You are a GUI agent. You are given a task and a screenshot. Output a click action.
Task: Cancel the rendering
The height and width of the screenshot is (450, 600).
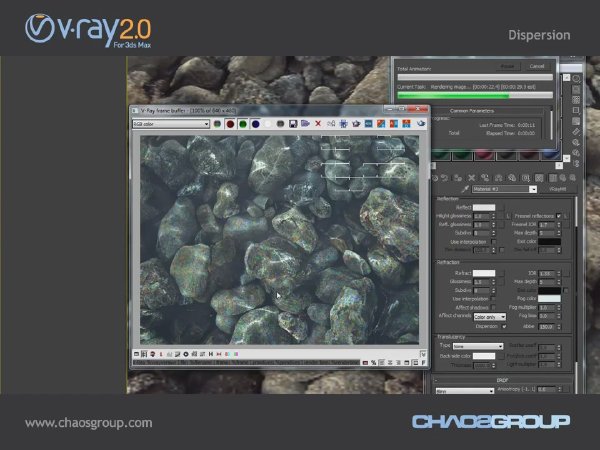[537, 66]
